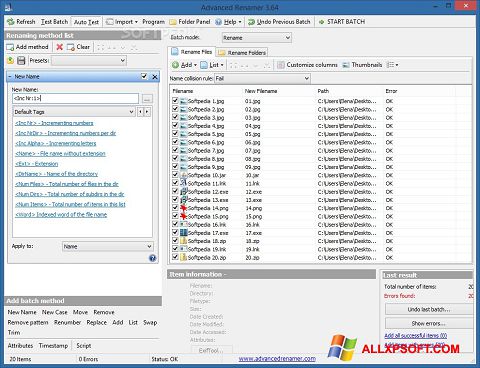480x368 pixels.
Task: Close the New Name method panel
Action: point(155,77)
